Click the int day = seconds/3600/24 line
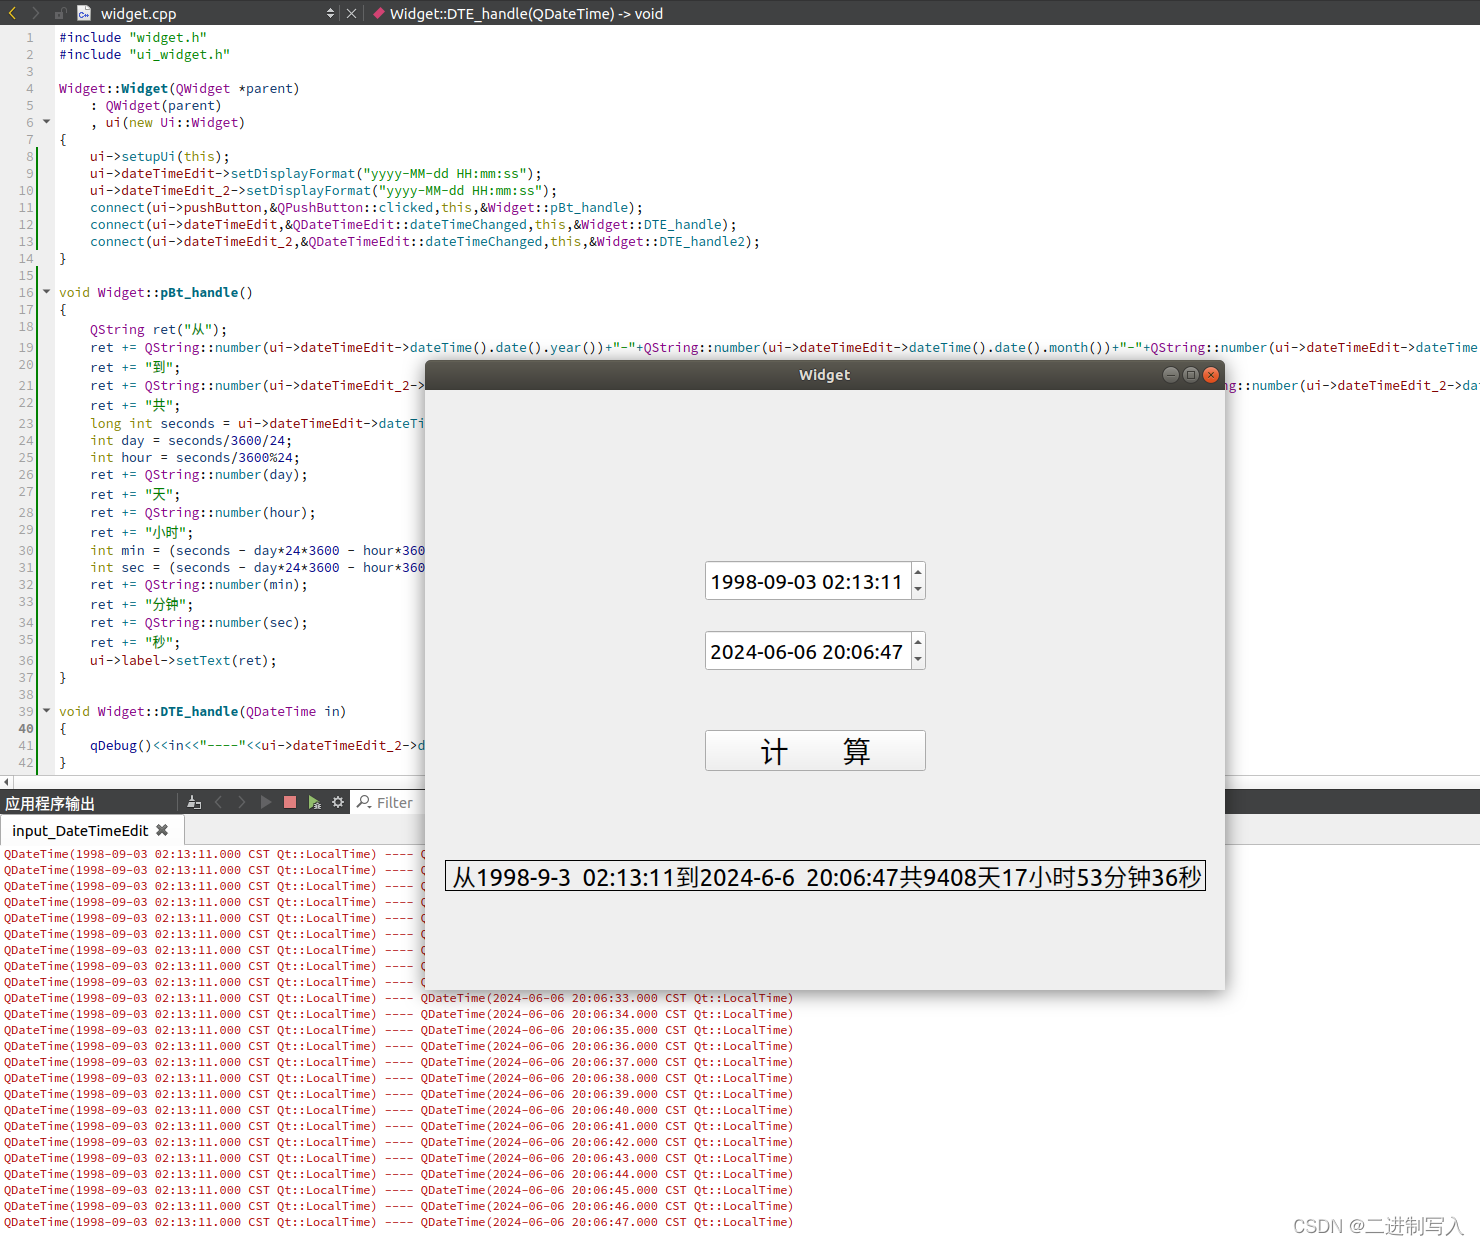1480x1246 pixels. tap(191, 440)
